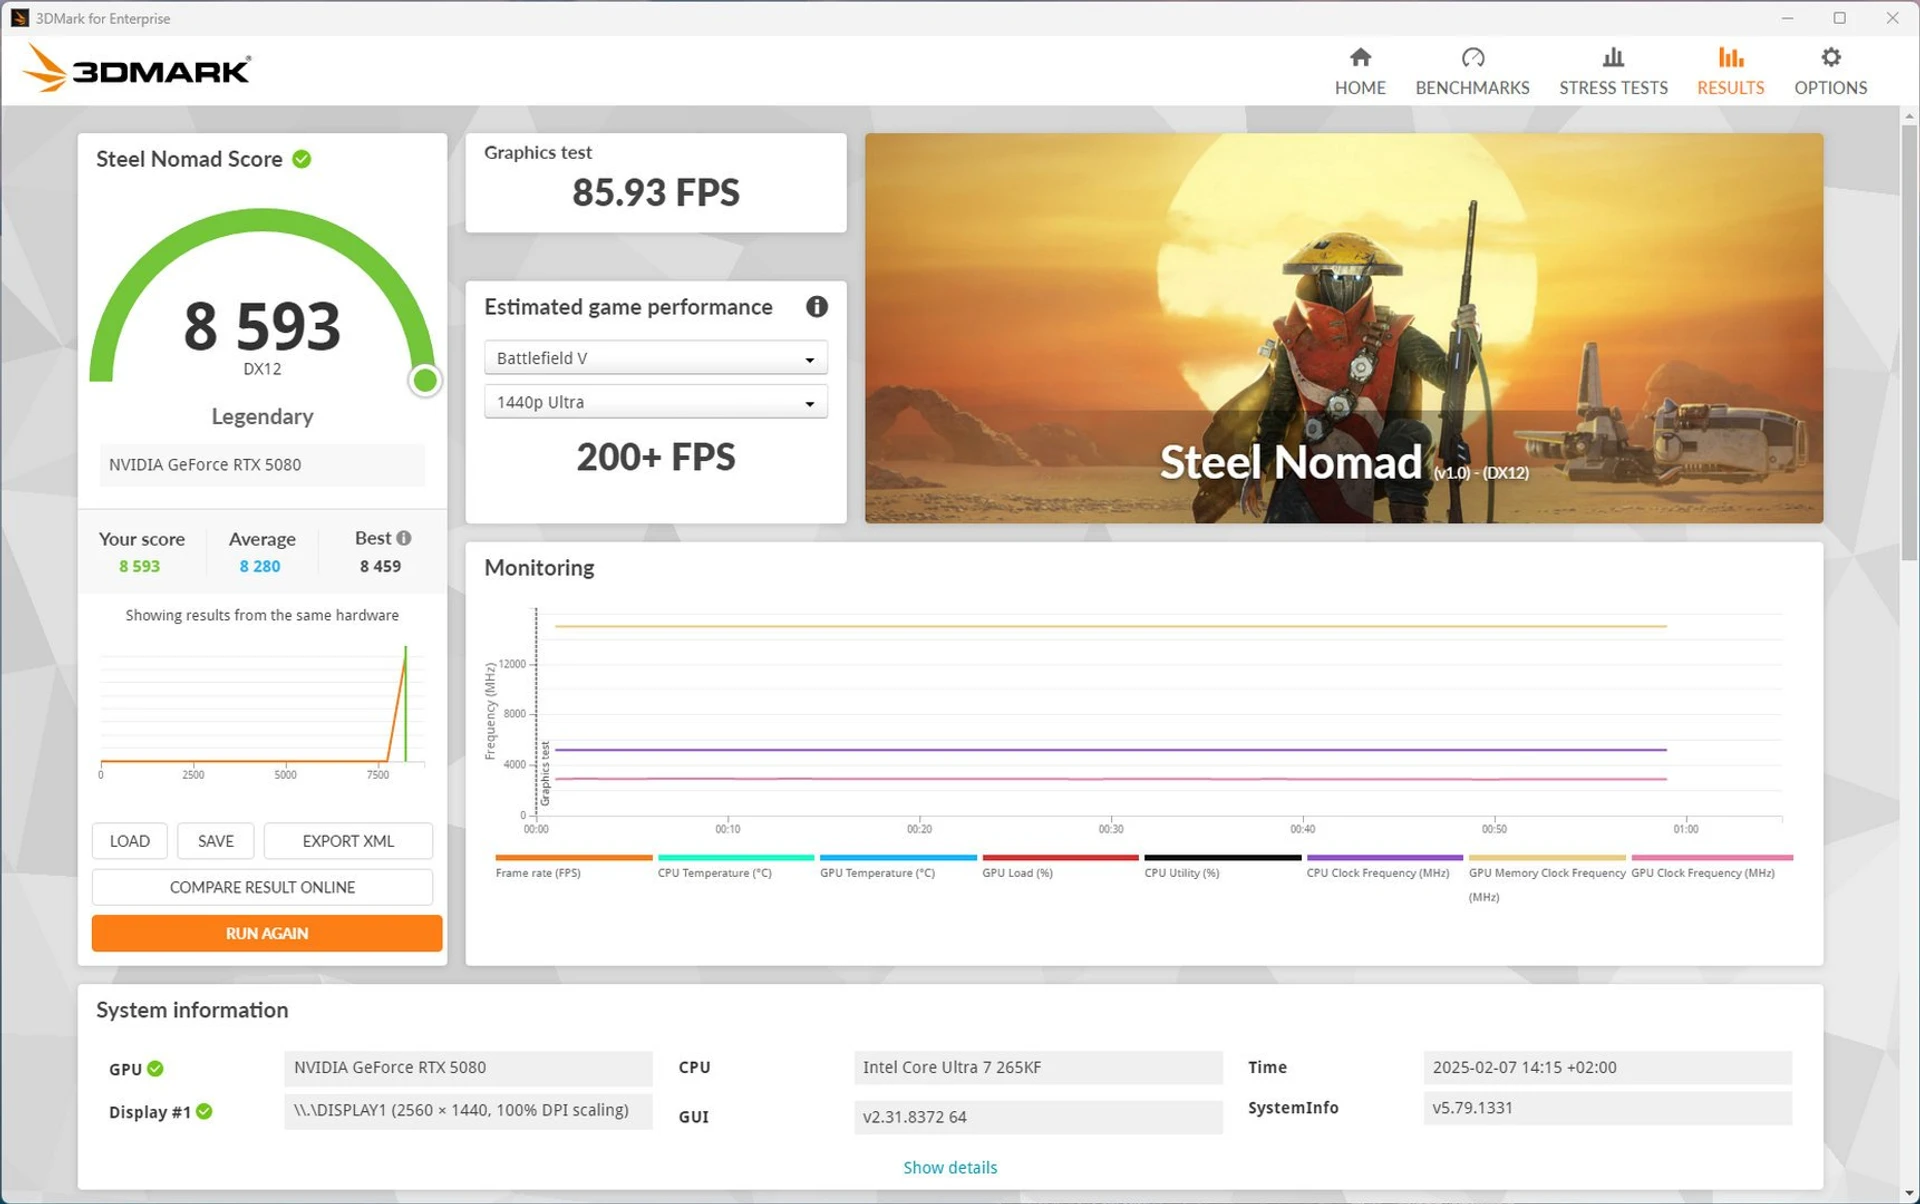Click the GPU Load red legend swatch
This screenshot has height=1204, width=1920.
[1060, 857]
